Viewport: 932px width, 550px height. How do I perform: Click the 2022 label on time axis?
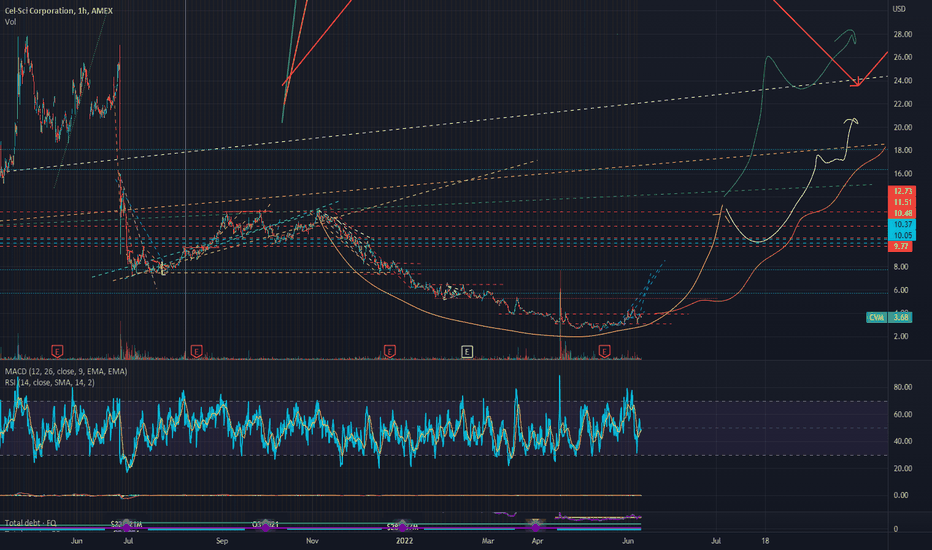(404, 541)
